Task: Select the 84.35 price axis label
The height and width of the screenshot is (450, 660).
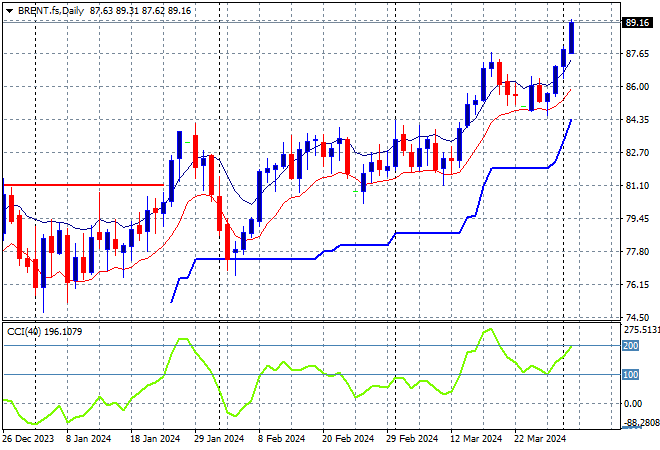Action: pos(637,120)
